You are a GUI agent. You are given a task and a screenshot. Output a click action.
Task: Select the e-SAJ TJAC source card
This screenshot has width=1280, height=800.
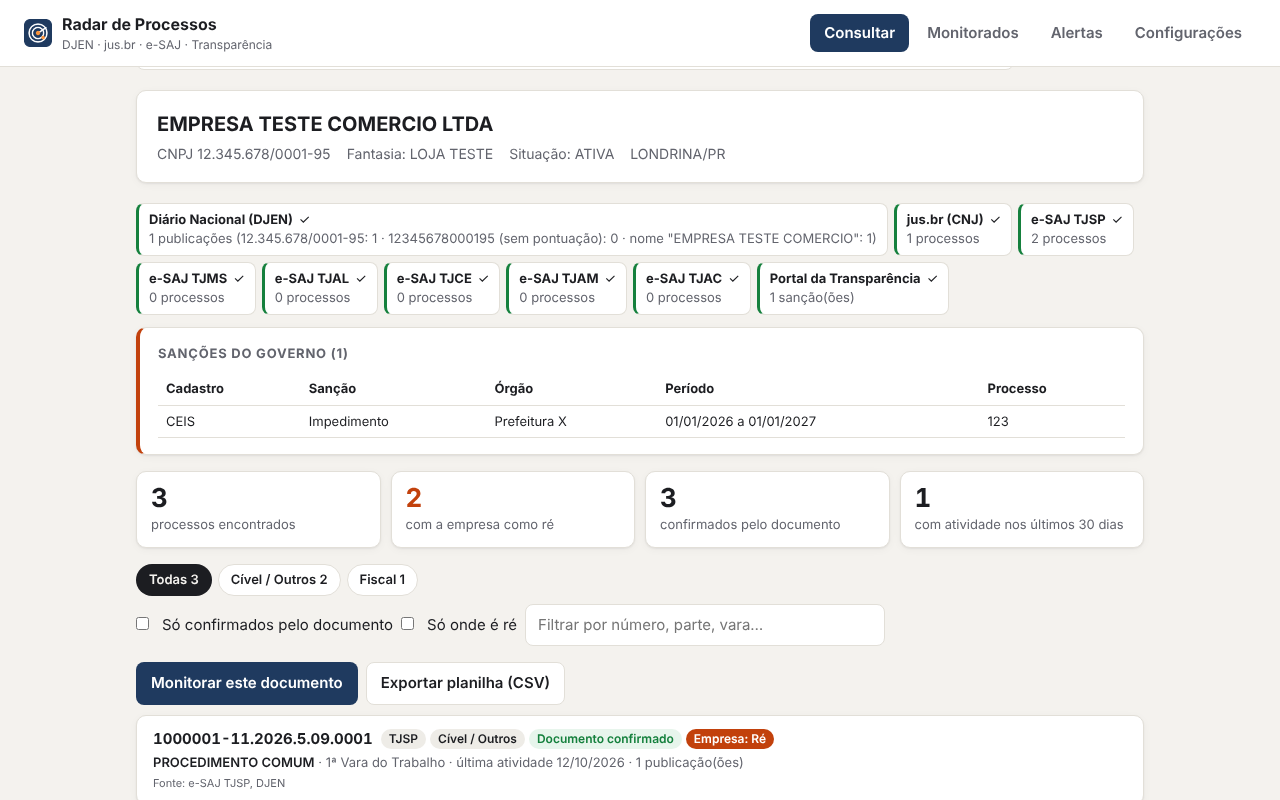(692, 288)
